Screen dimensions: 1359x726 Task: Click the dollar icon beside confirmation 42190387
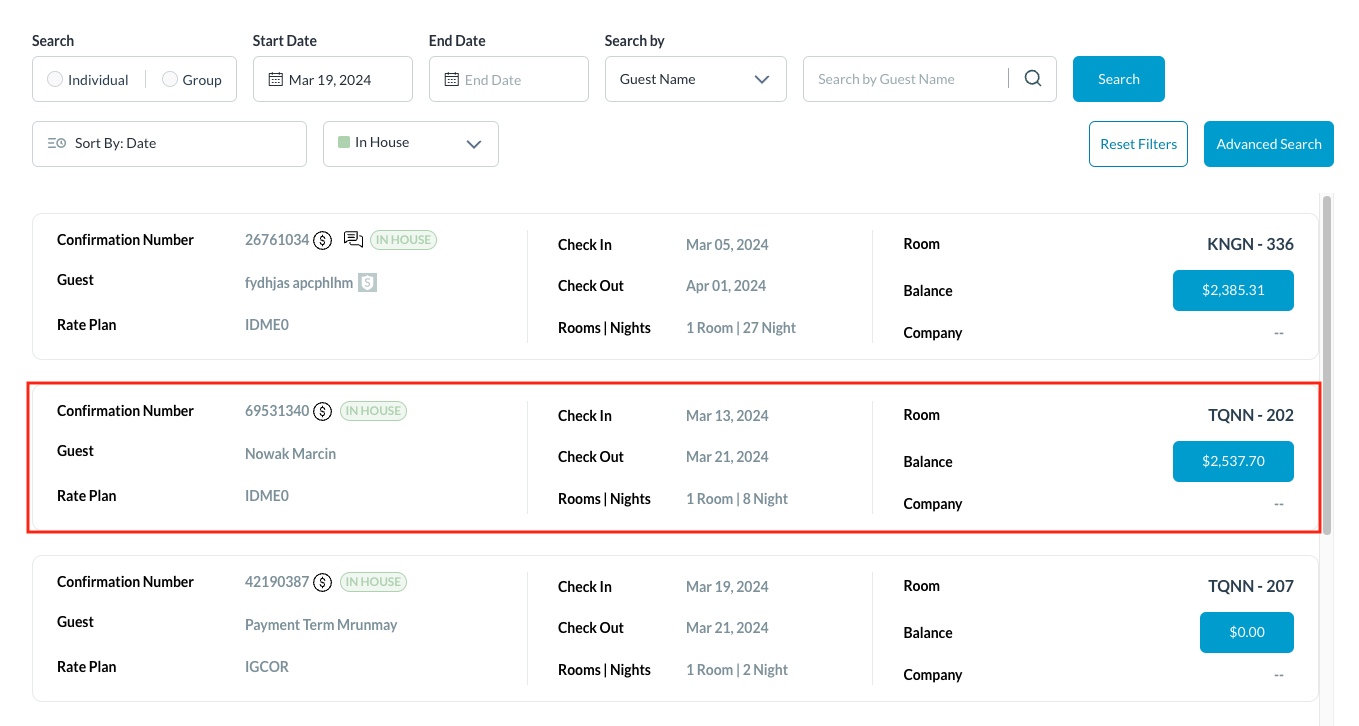[x=322, y=582]
